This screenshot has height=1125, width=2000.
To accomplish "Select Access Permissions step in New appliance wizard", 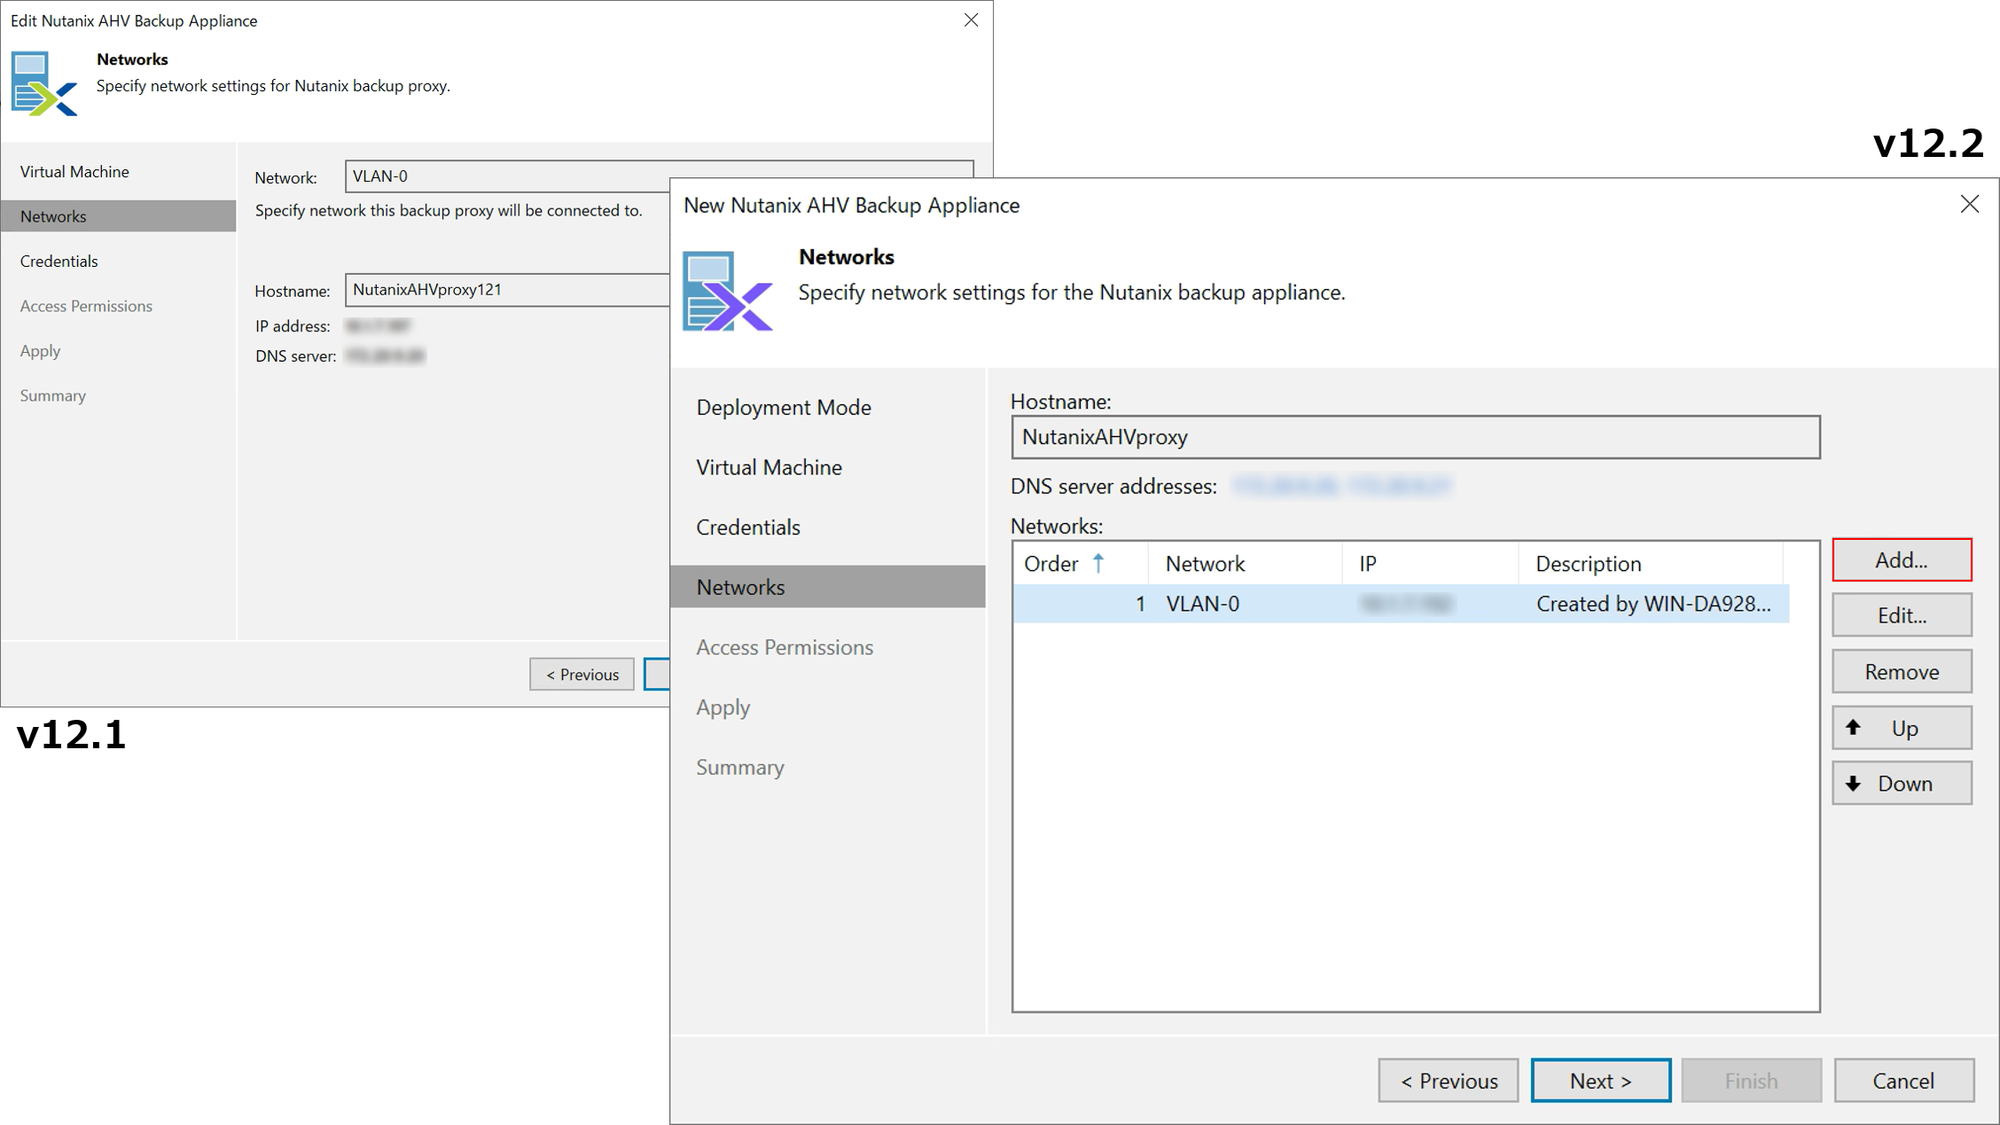I will point(785,647).
